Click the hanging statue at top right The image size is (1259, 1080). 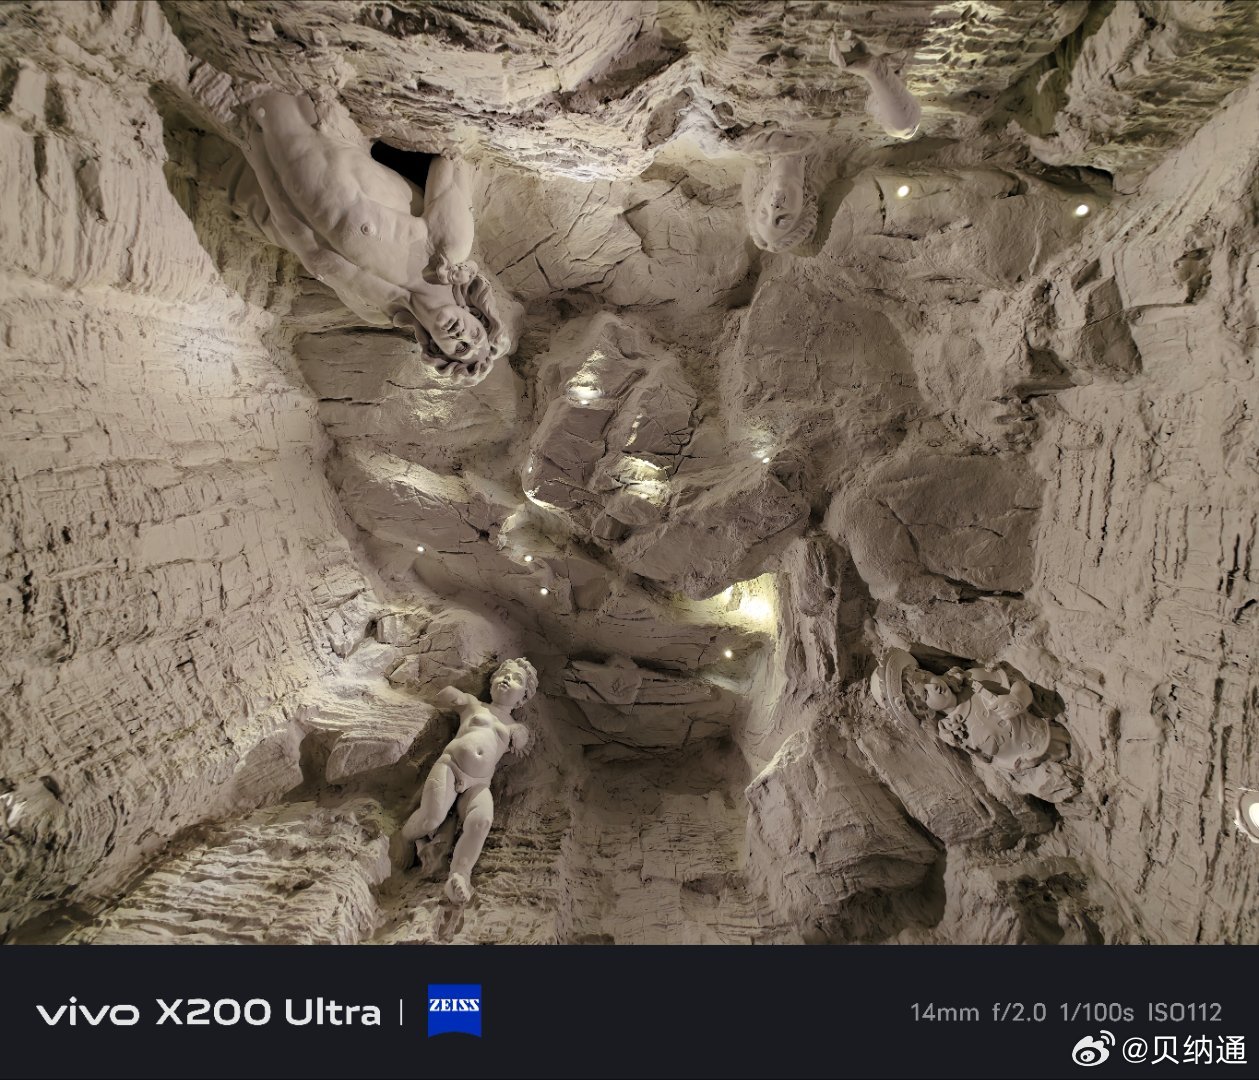[x=882, y=90]
